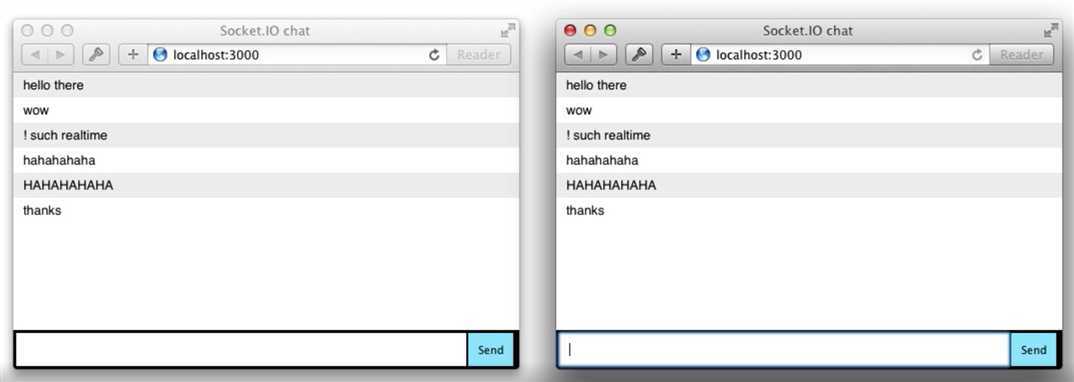This screenshot has height=382, width=1074.
Task: Close the left inactive window
Action: [x=27, y=30]
